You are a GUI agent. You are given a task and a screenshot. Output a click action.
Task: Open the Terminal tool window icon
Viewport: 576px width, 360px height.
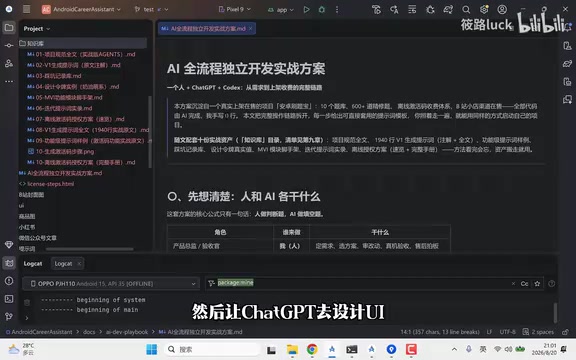click(9, 299)
